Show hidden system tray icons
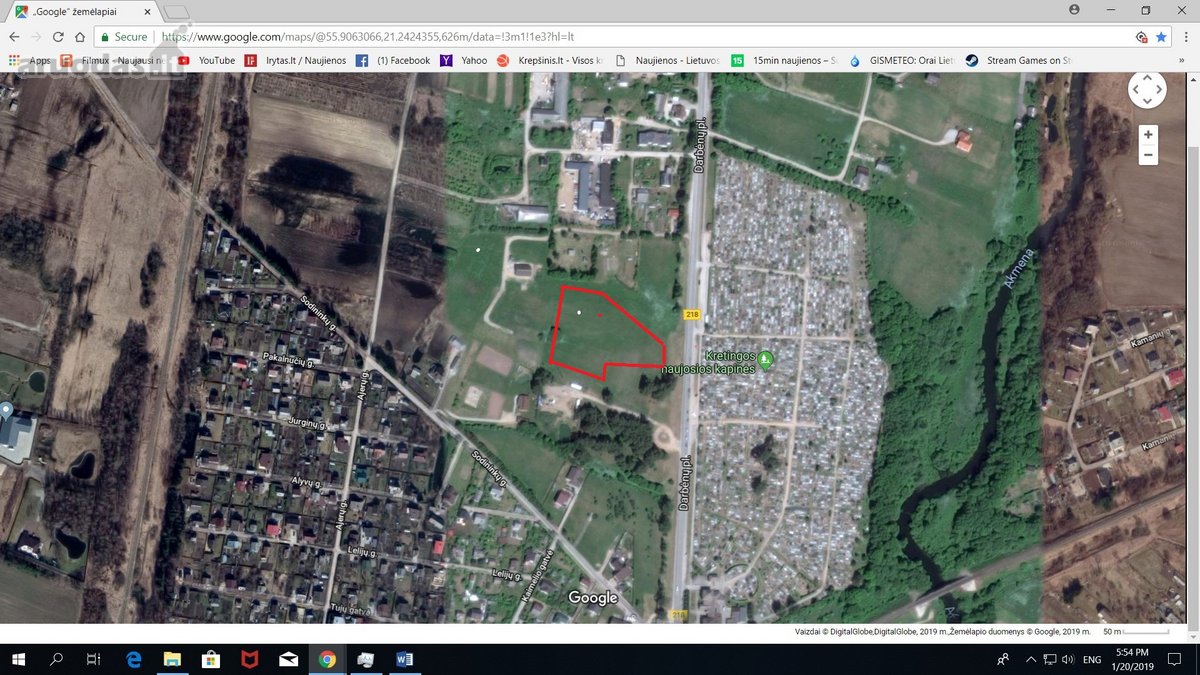 tap(1029, 659)
